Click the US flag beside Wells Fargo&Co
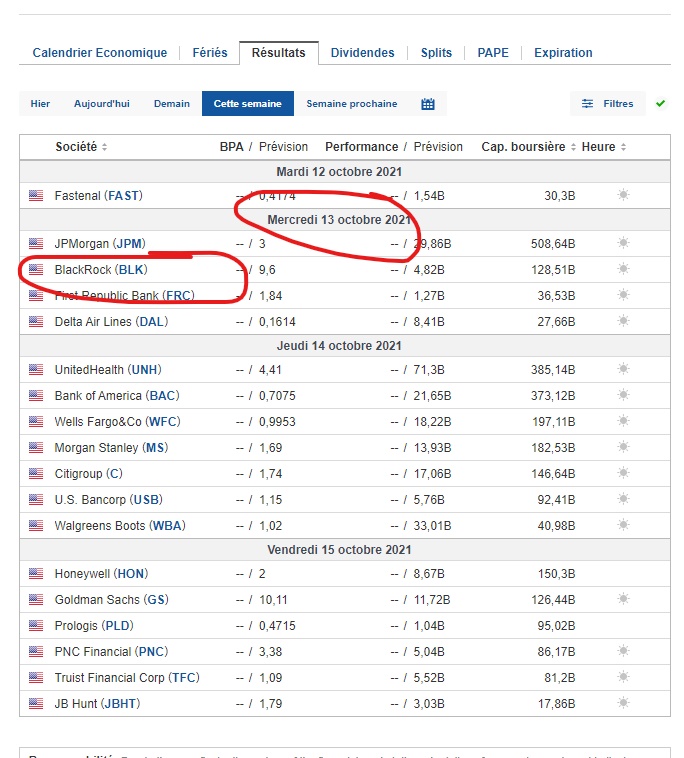This screenshot has height=758, width=684. coord(36,422)
